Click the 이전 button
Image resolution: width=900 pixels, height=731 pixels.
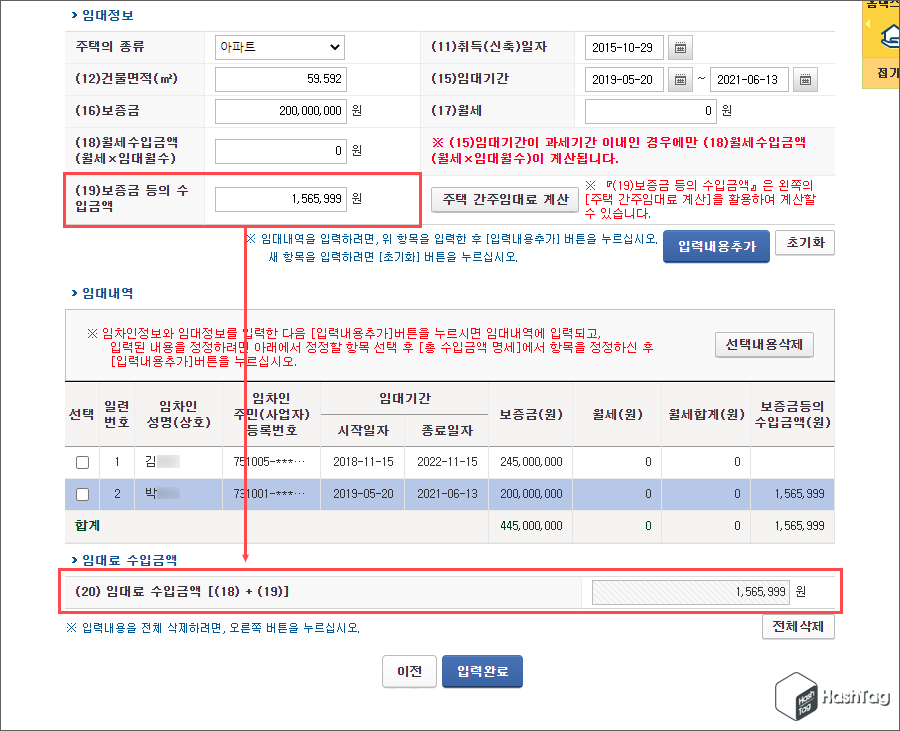[x=409, y=671]
